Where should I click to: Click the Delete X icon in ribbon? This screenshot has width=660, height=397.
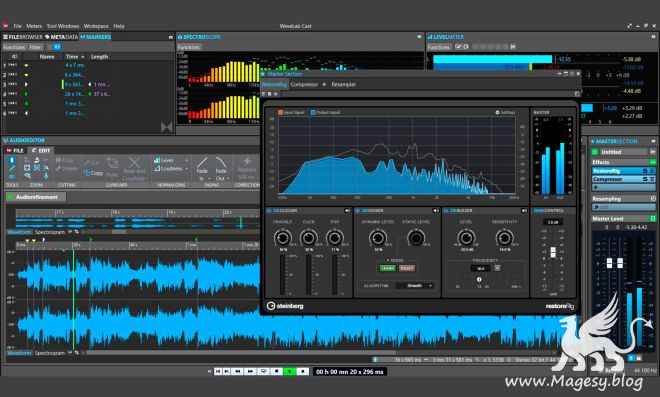(x=135, y=162)
